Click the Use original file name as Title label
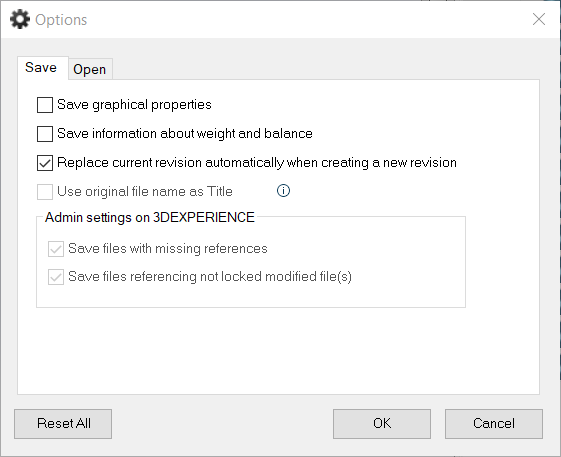 click(x=145, y=192)
